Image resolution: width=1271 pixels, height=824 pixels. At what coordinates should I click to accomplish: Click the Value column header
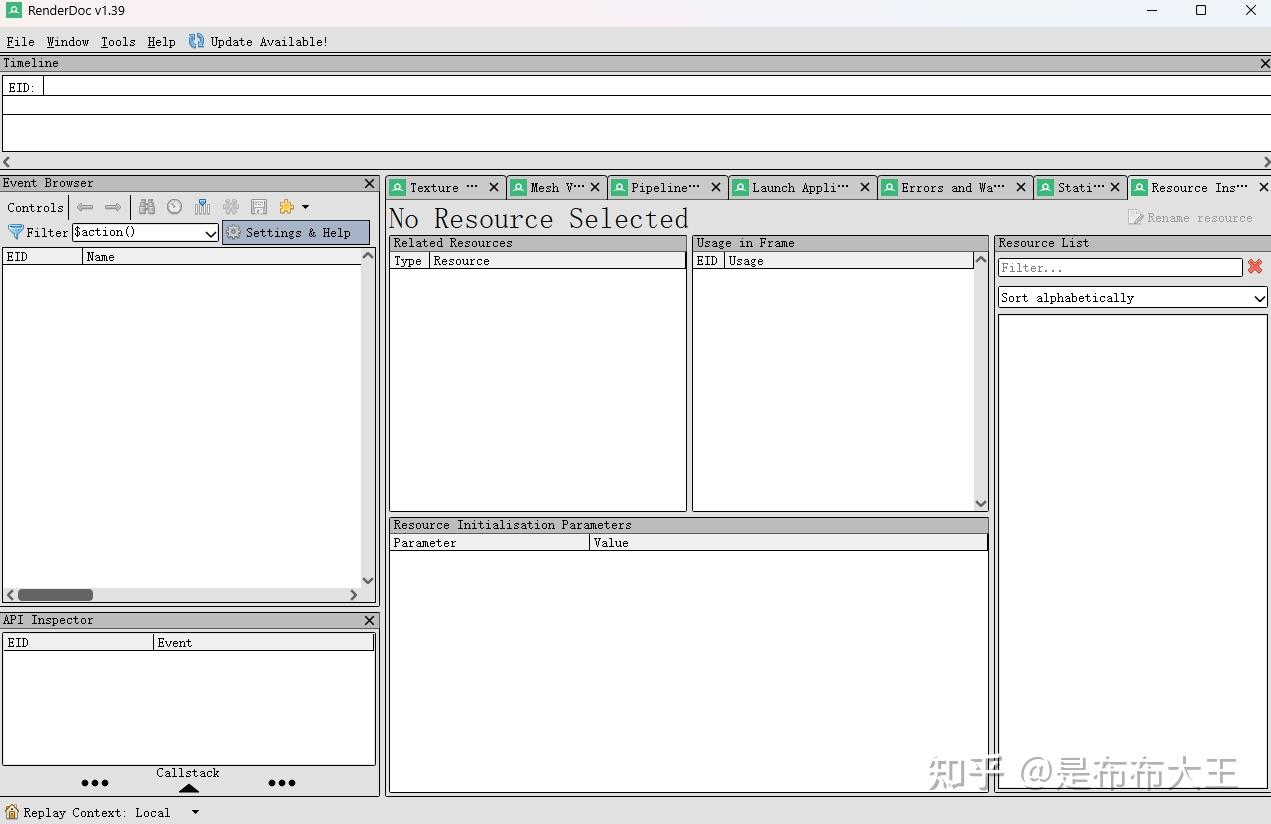(x=788, y=543)
